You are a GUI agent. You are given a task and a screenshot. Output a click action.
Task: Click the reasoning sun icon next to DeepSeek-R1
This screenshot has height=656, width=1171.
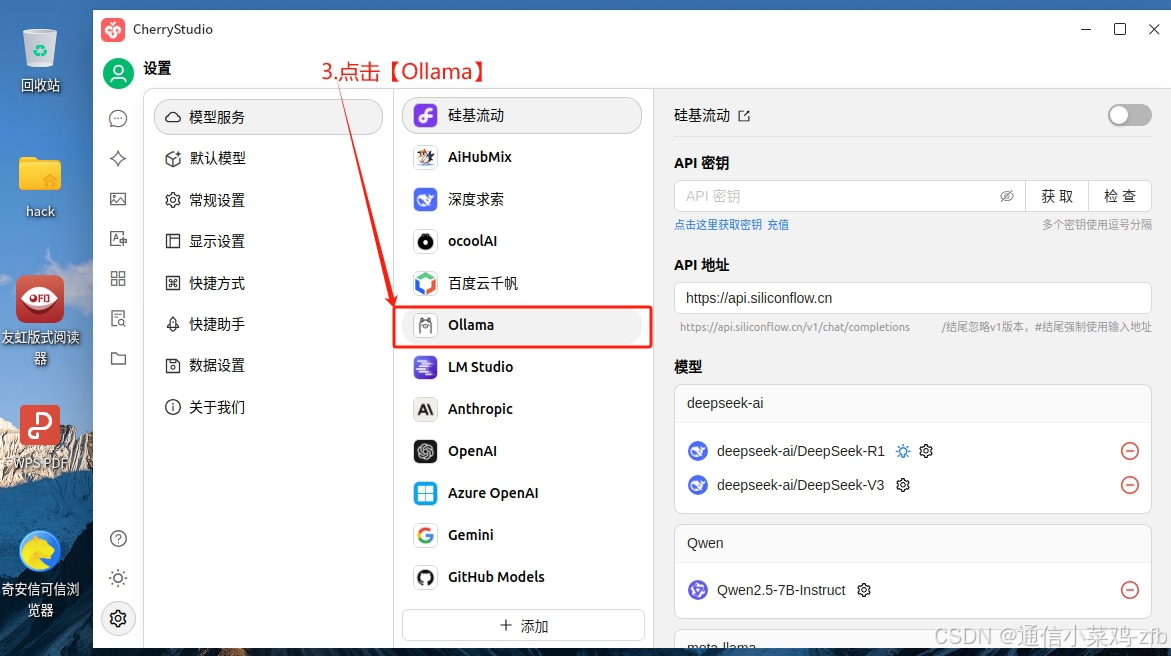[903, 451]
